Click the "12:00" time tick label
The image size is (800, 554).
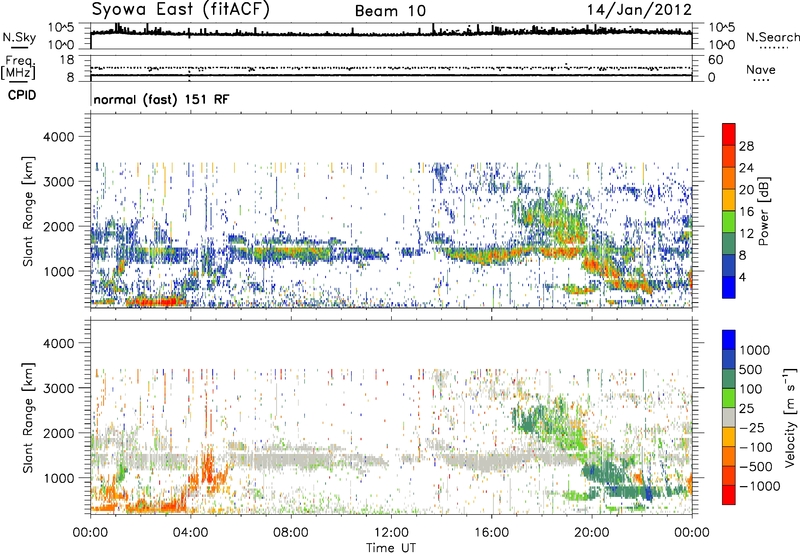pos(391,533)
